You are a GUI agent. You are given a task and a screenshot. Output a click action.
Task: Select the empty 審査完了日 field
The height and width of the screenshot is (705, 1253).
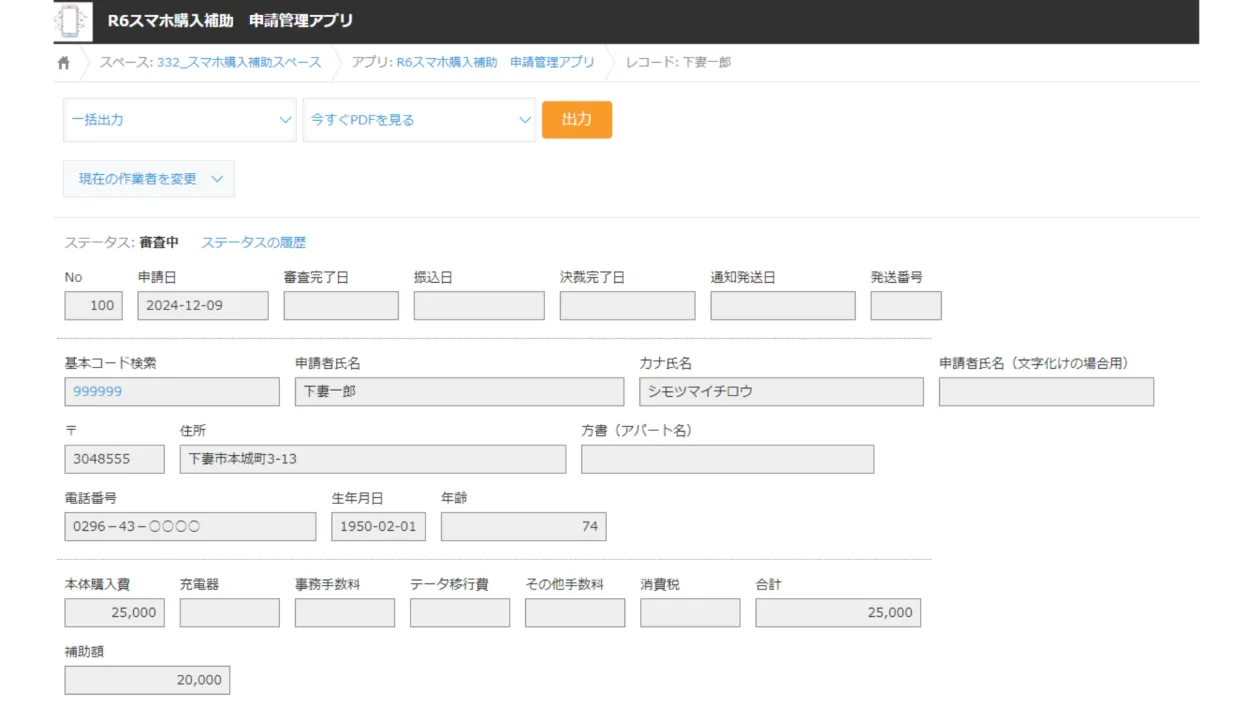[340, 306]
